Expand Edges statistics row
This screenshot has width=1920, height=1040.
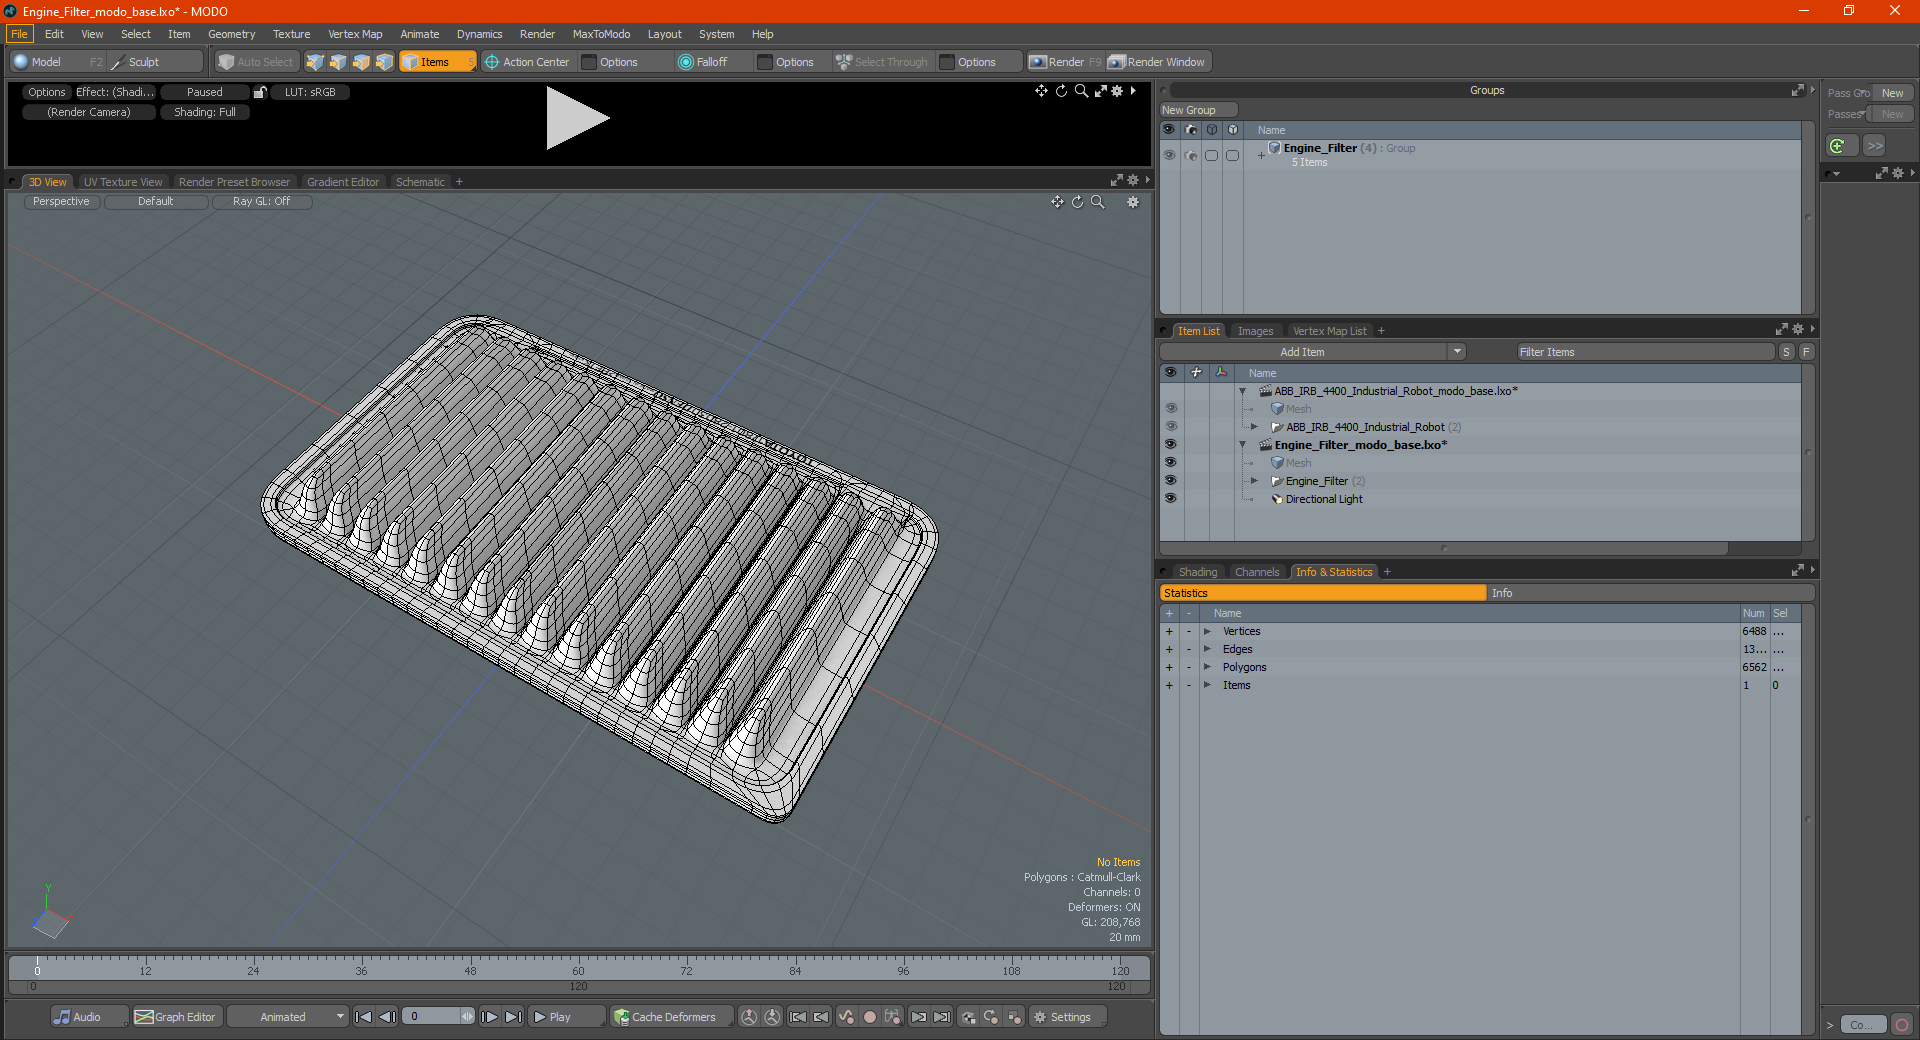[x=1207, y=649]
